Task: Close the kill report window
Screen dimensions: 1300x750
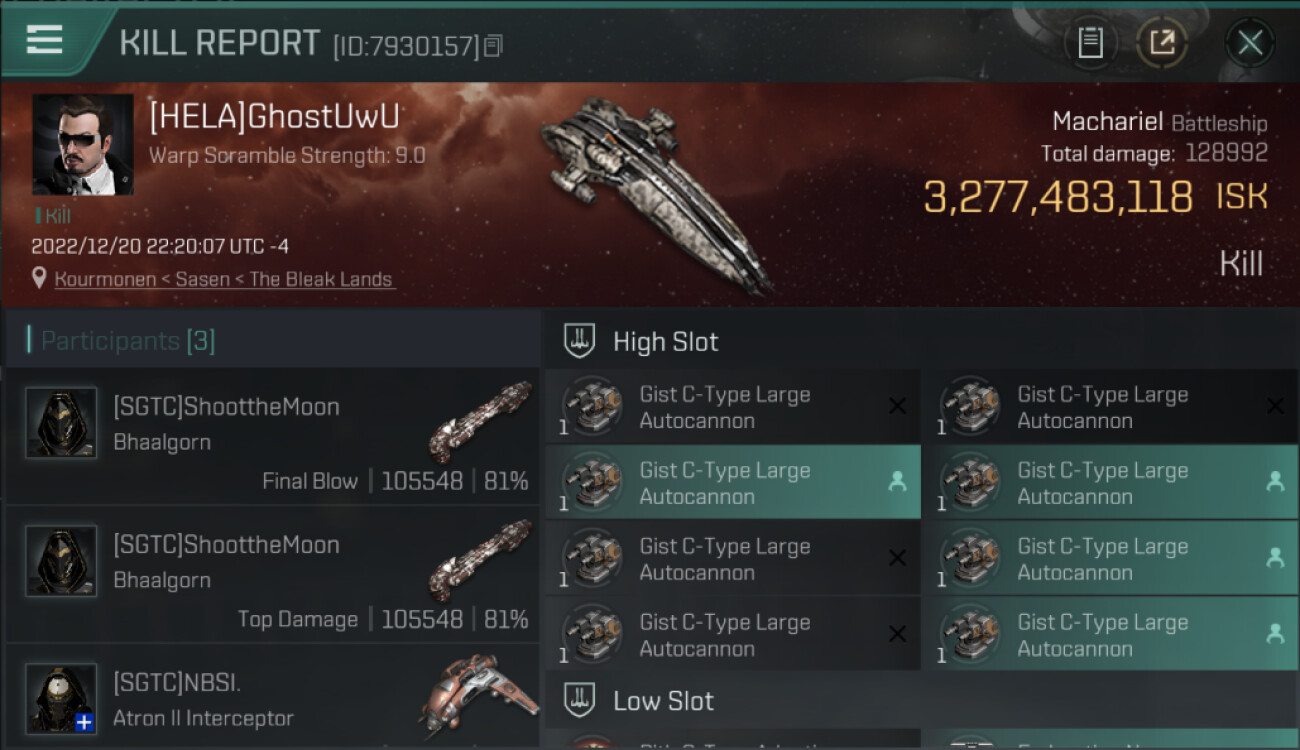Action: pos(1249,43)
